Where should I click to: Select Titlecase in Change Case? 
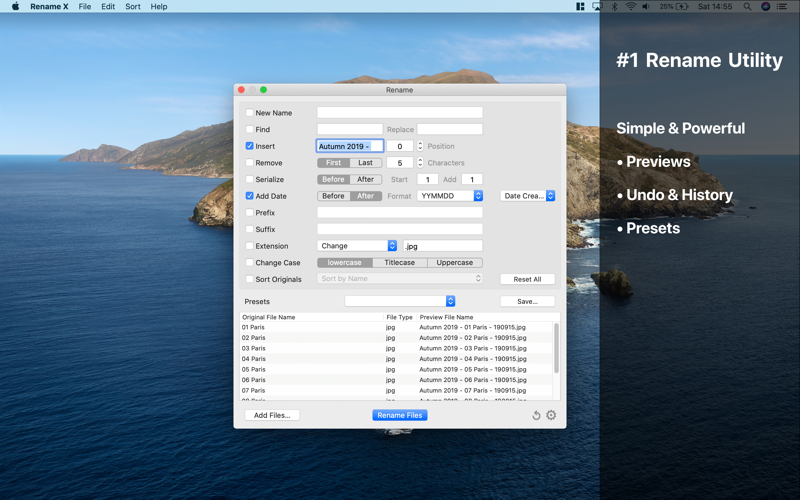399,262
